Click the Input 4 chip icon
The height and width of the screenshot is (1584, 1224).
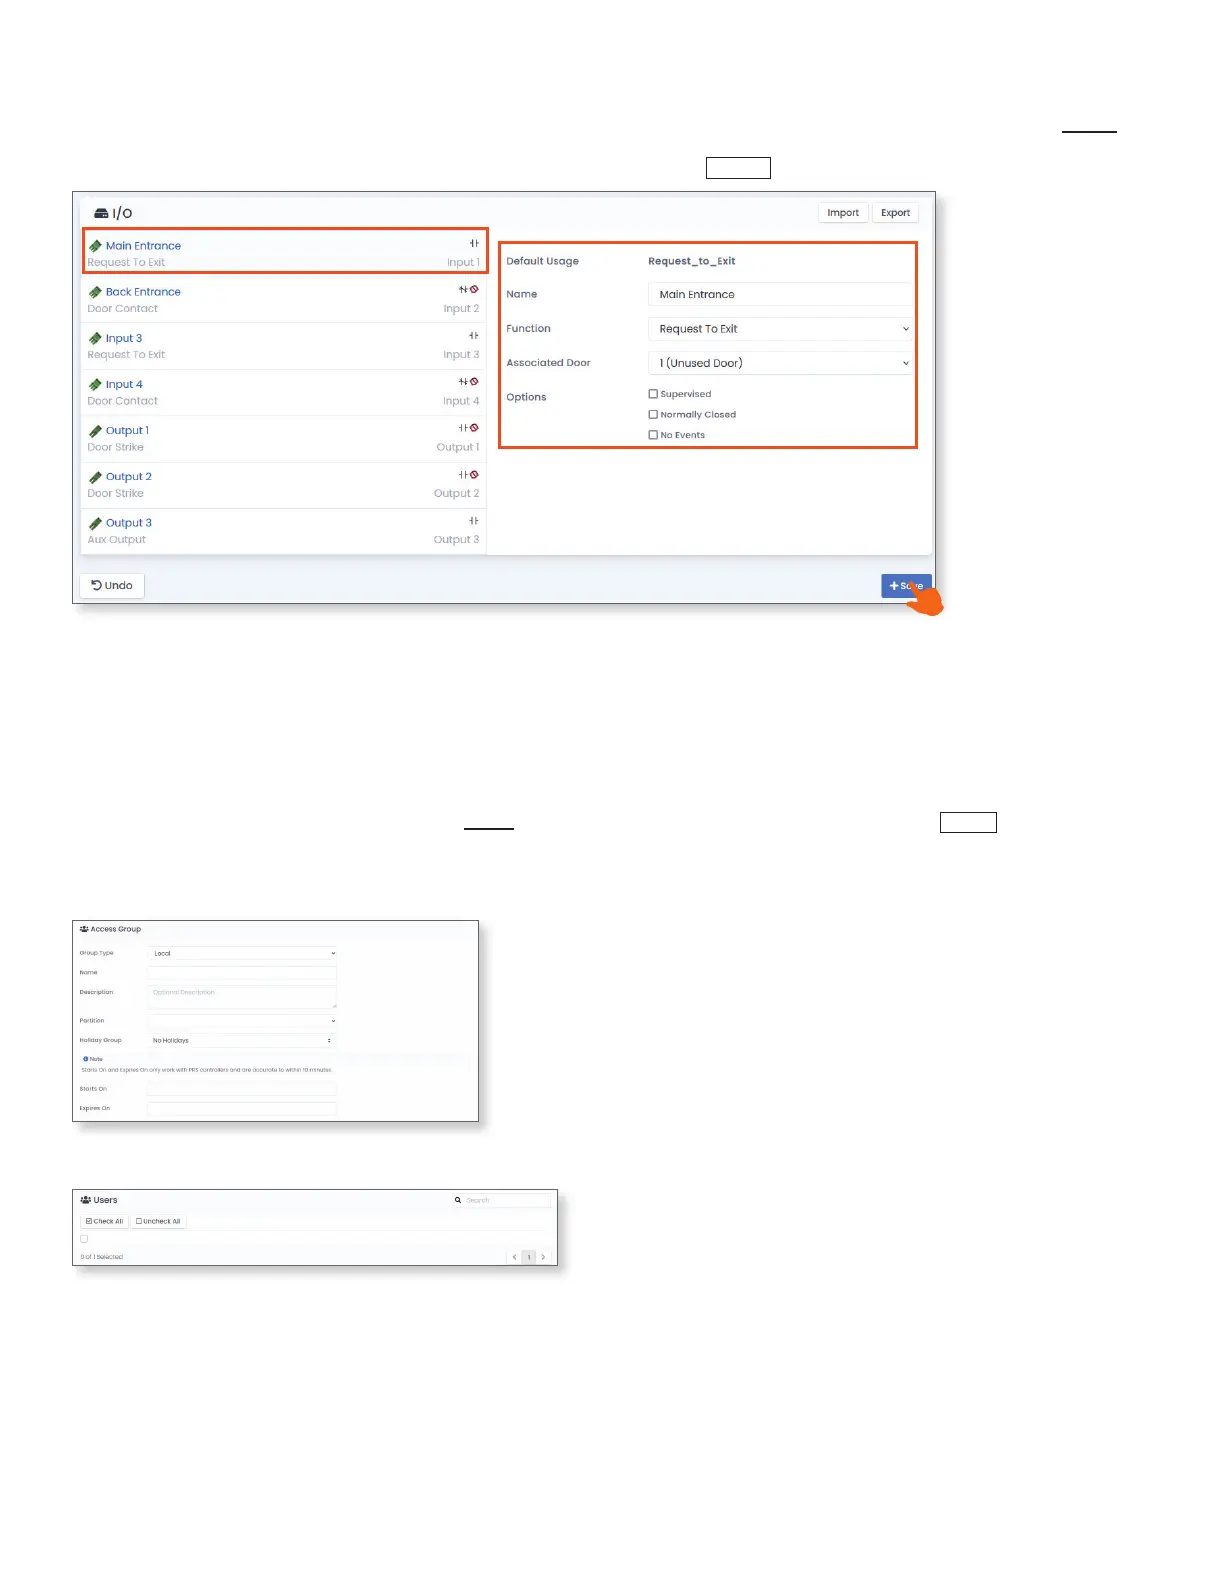(95, 384)
